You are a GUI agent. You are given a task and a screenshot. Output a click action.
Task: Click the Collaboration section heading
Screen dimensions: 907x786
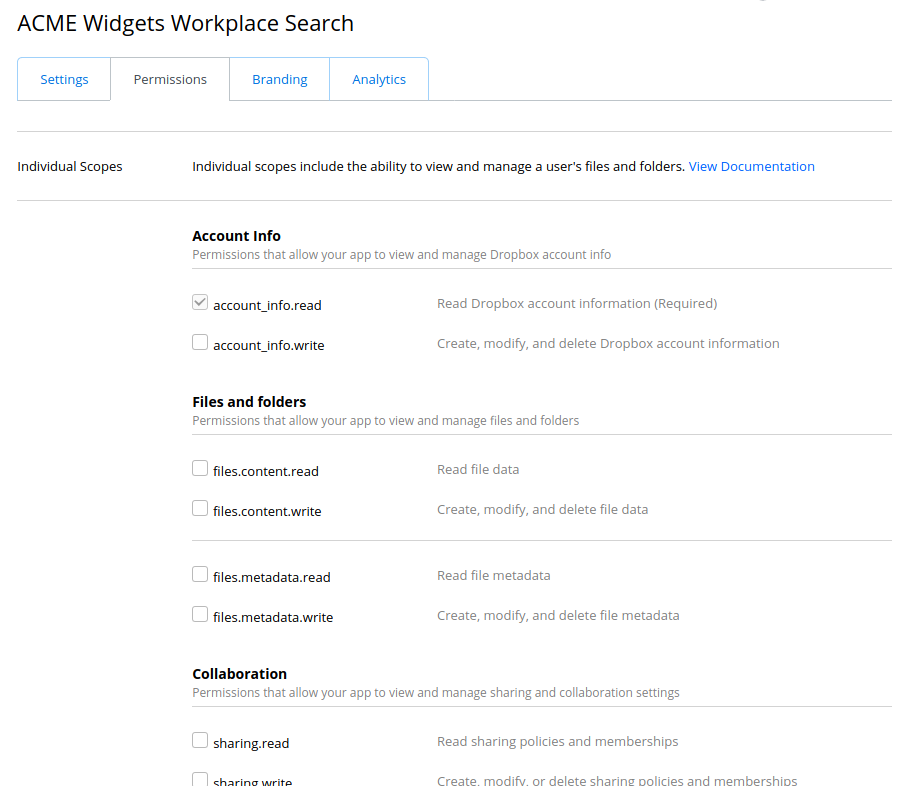[239, 673]
